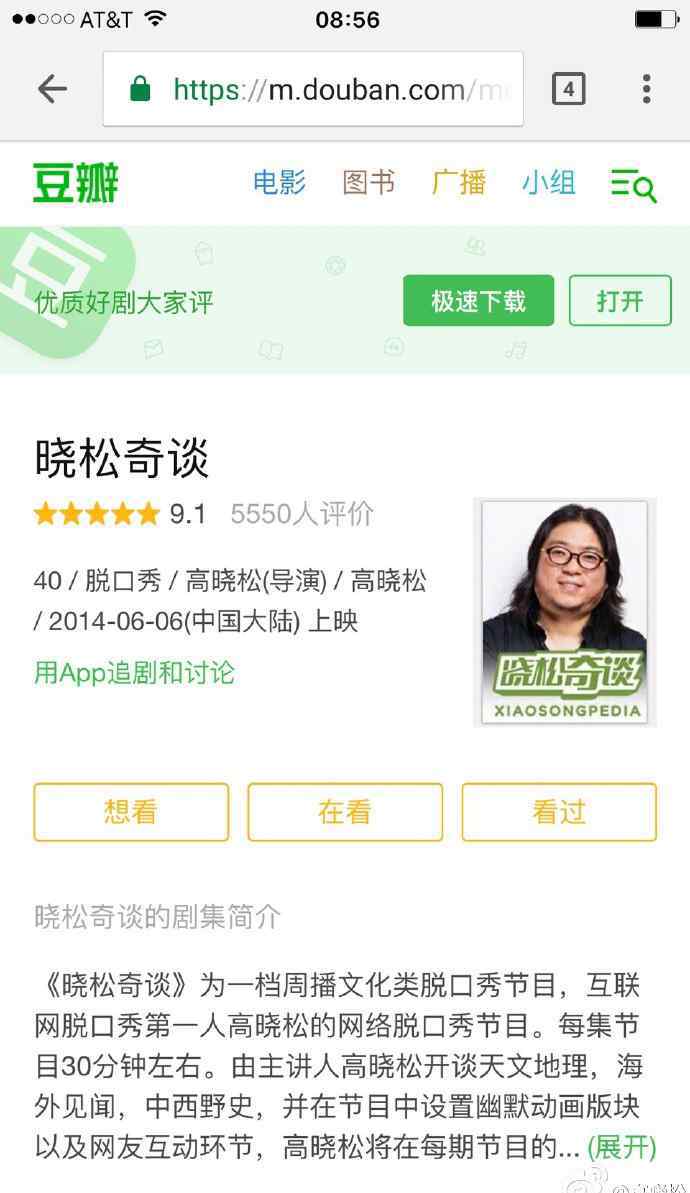The height and width of the screenshot is (1193, 690).
Task: Tap the 打开 button
Action: [x=620, y=301]
